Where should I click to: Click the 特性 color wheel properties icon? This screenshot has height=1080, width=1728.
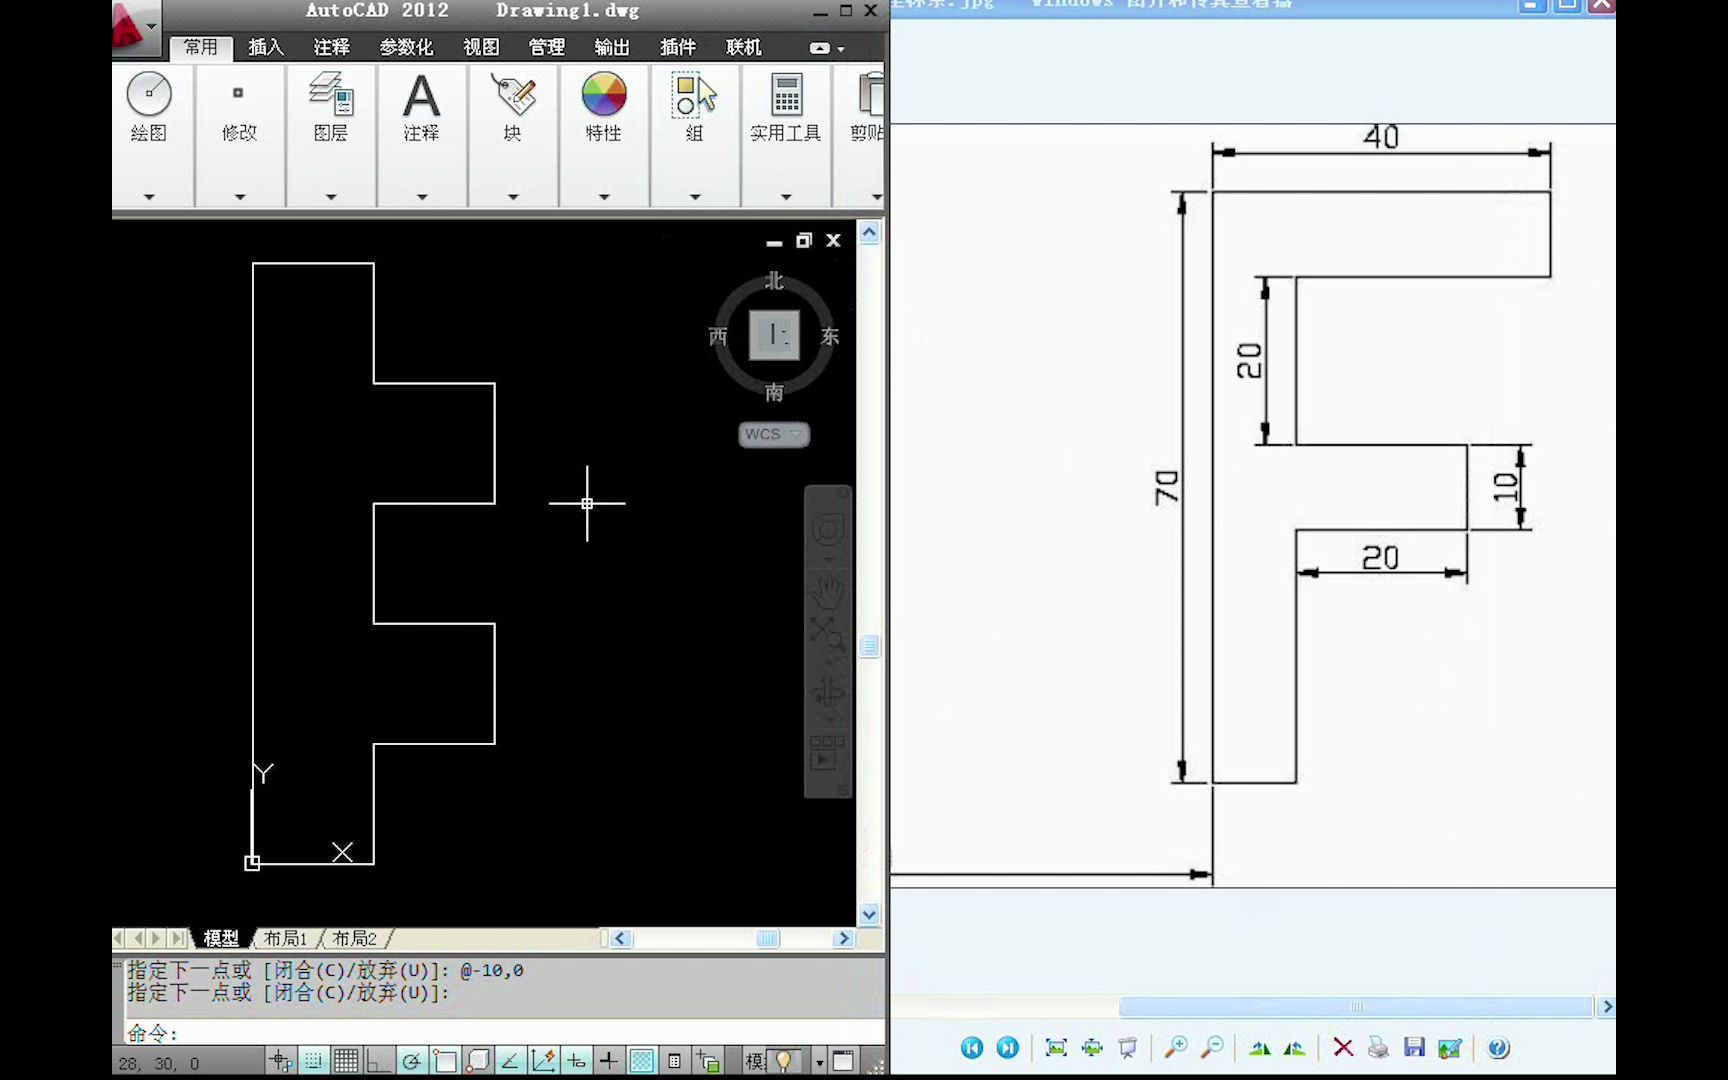pyautogui.click(x=604, y=94)
